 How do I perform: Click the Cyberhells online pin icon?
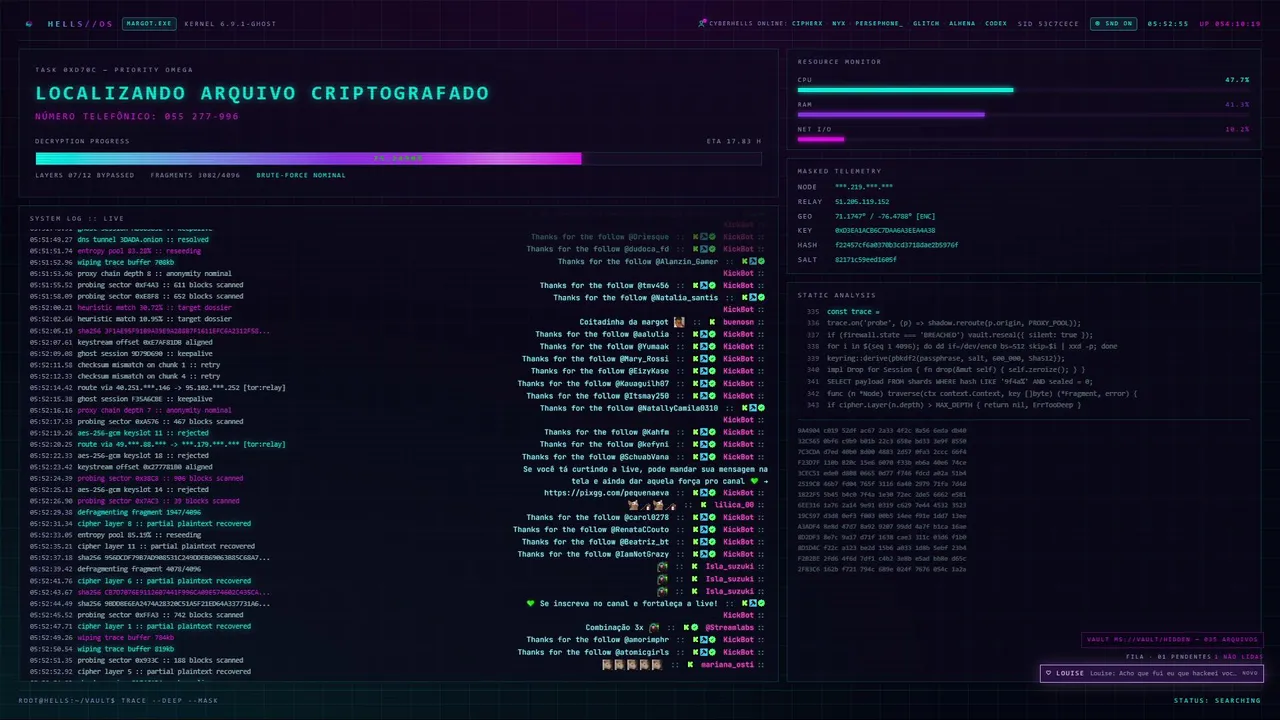tap(703, 23)
